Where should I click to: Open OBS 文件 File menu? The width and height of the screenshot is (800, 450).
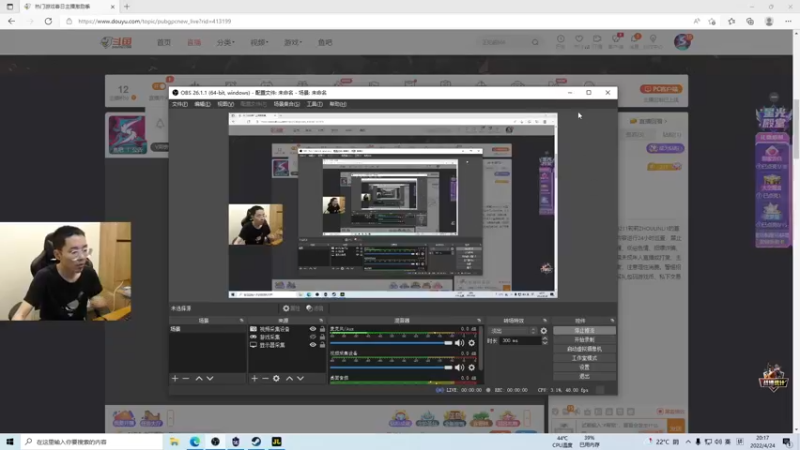tap(180, 104)
